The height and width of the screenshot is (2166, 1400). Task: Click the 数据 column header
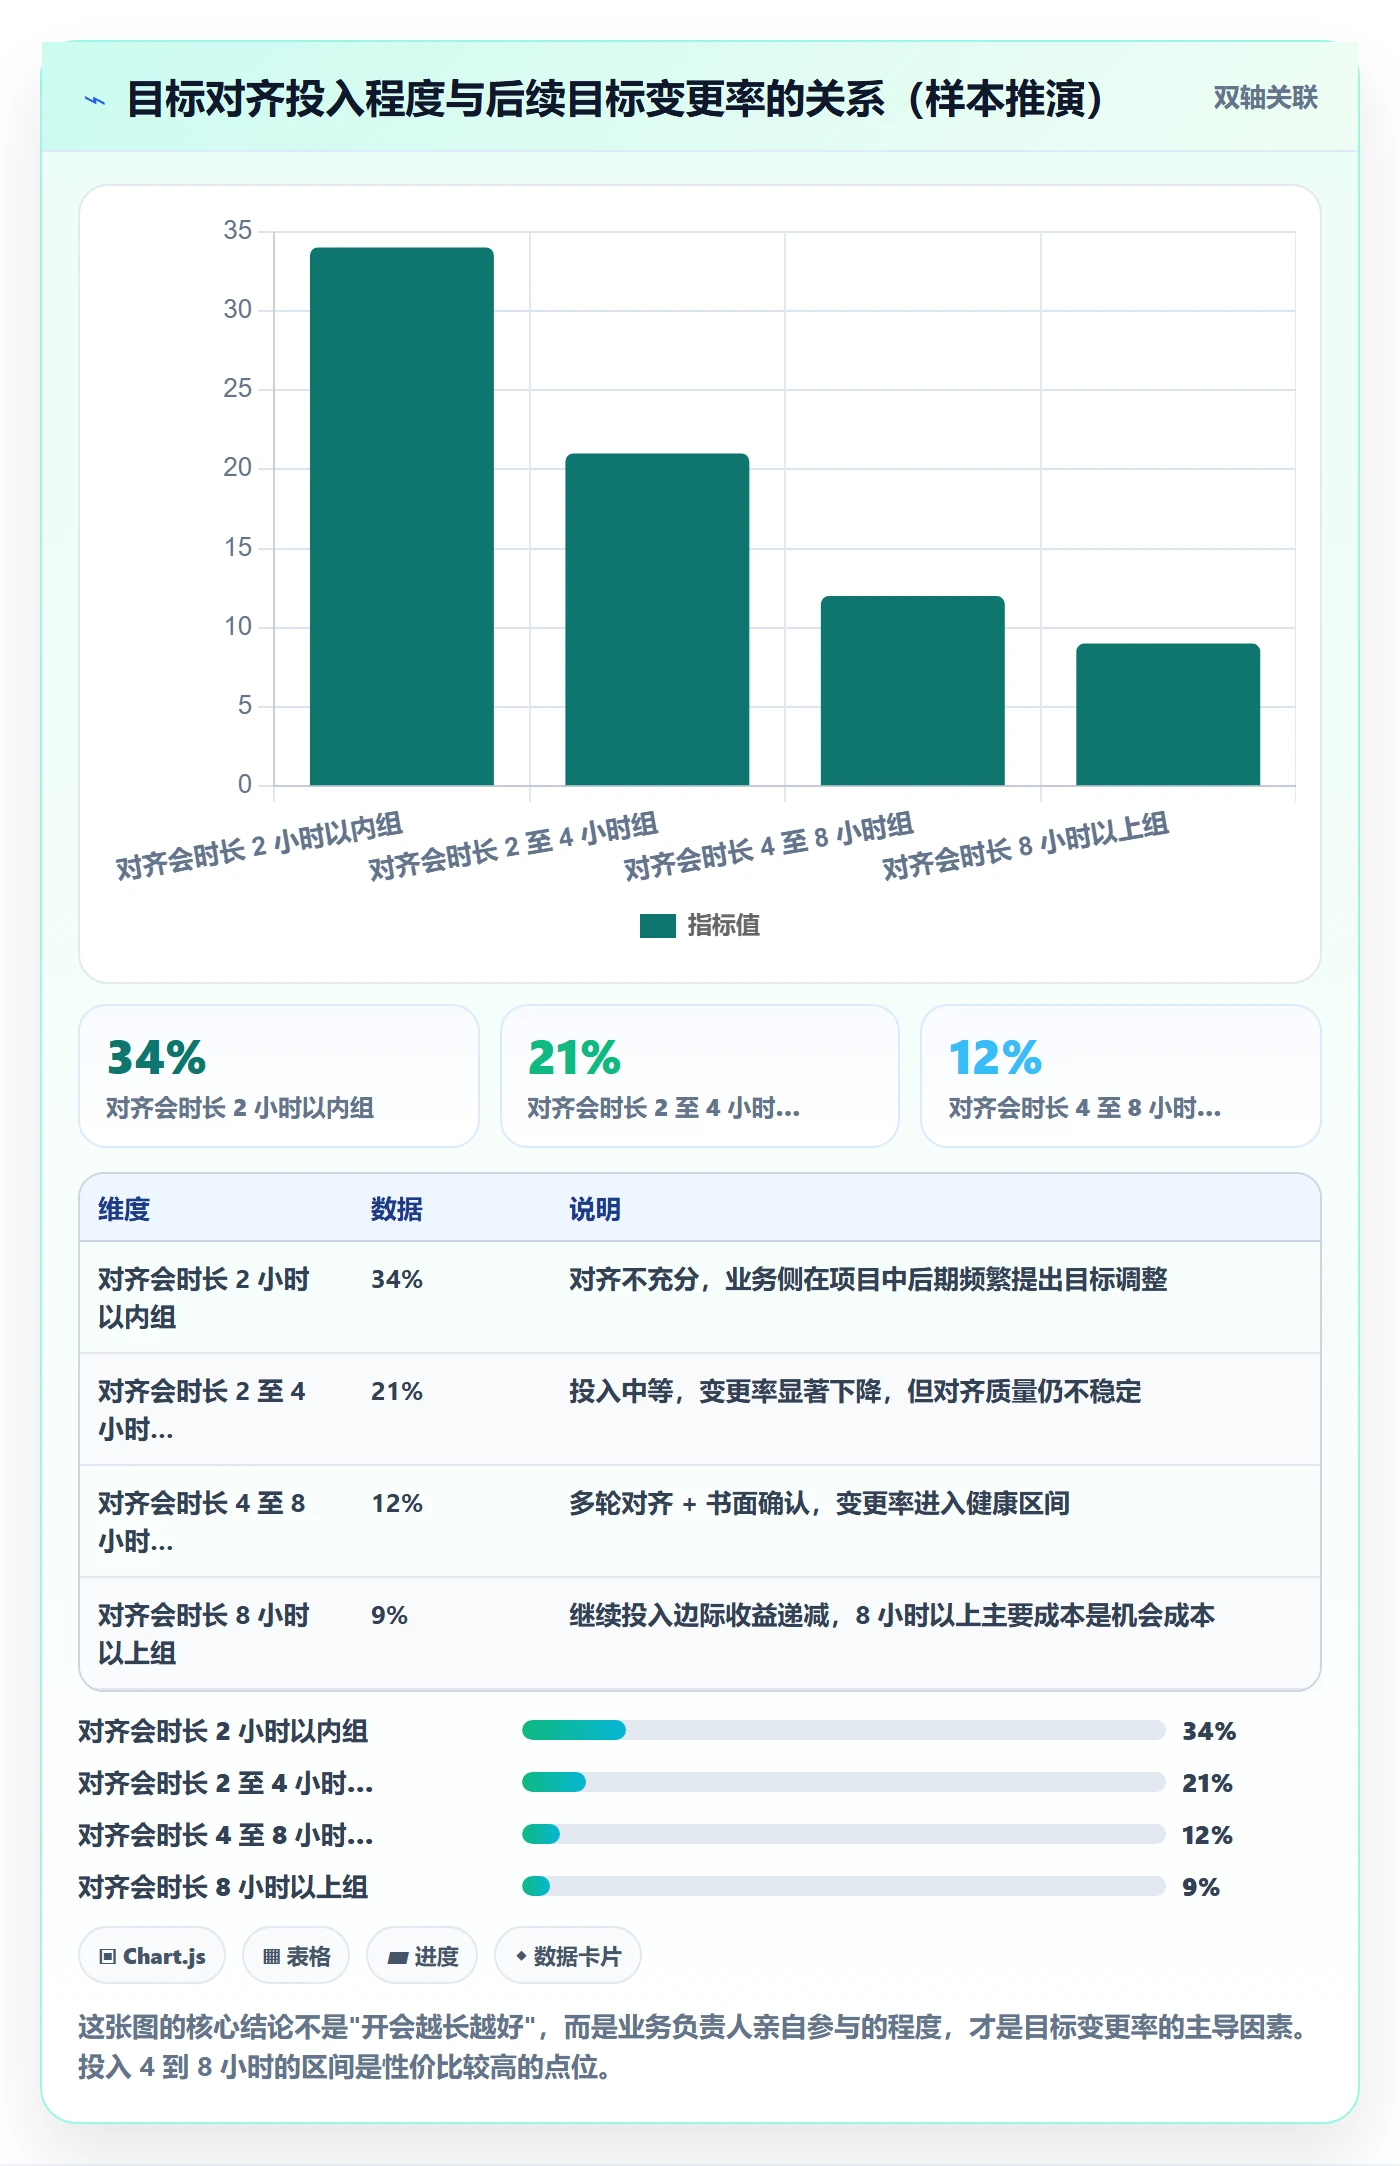(x=397, y=1209)
